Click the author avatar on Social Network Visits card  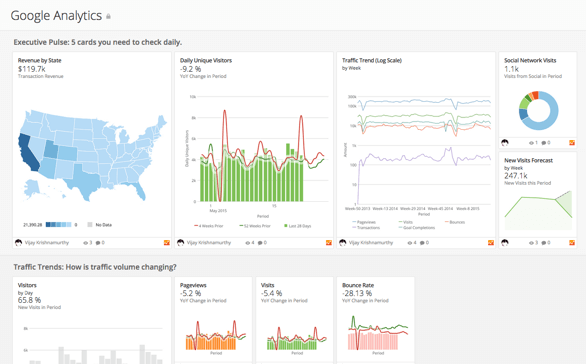click(505, 143)
